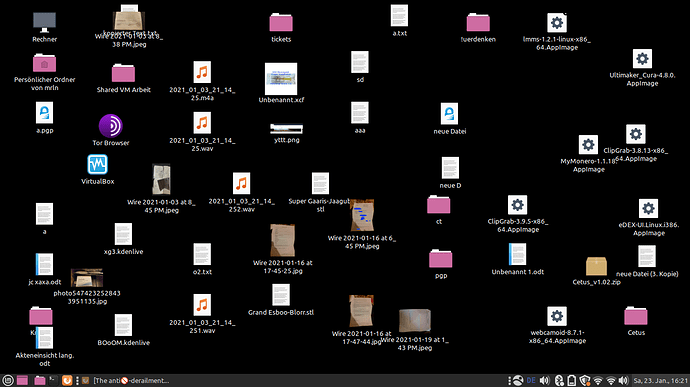The width and height of the screenshot is (690, 387).
Task: Click the DE keyboard layout indicator
Action: click(531, 380)
